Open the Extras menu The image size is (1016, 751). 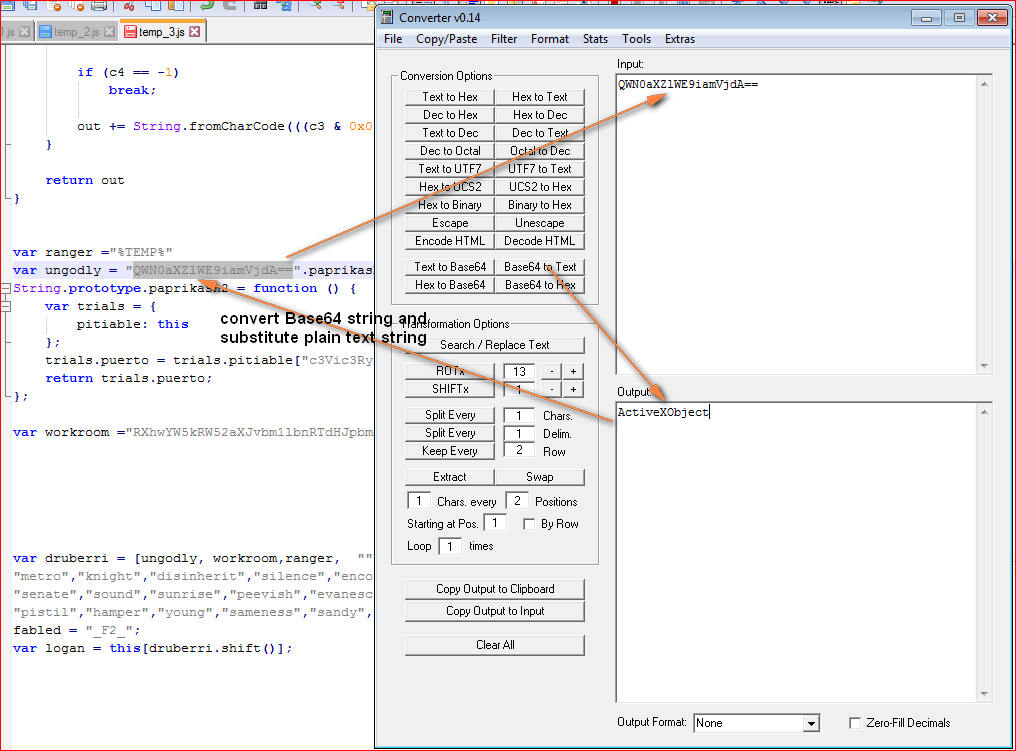point(680,39)
